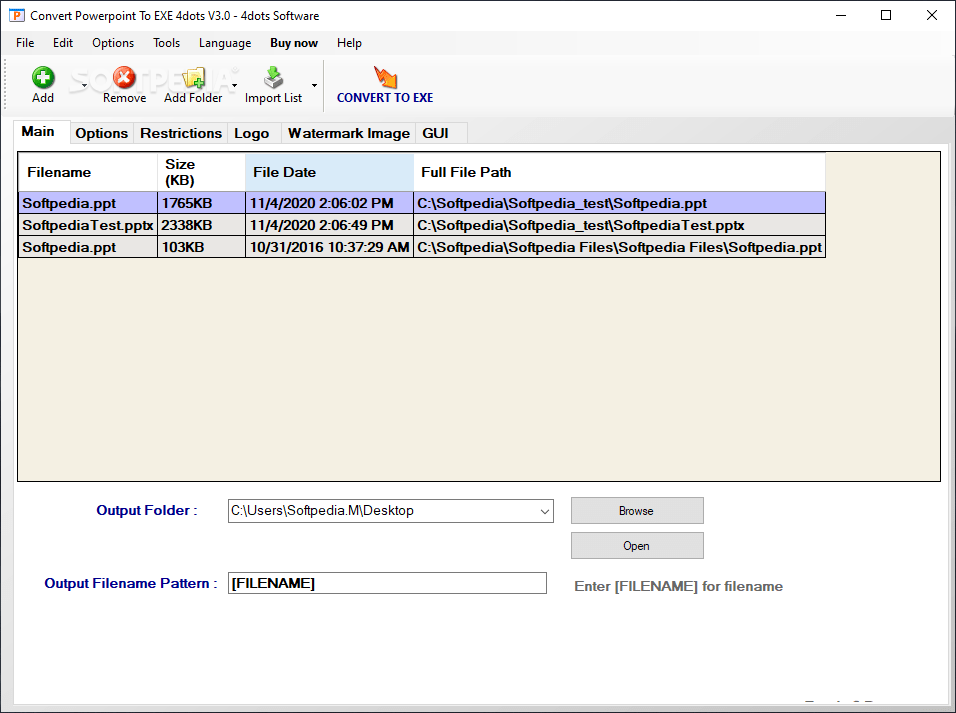Image resolution: width=956 pixels, height=713 pixels.
Task: Click the Output Filename Pattern label
Action: pos(130,584)
